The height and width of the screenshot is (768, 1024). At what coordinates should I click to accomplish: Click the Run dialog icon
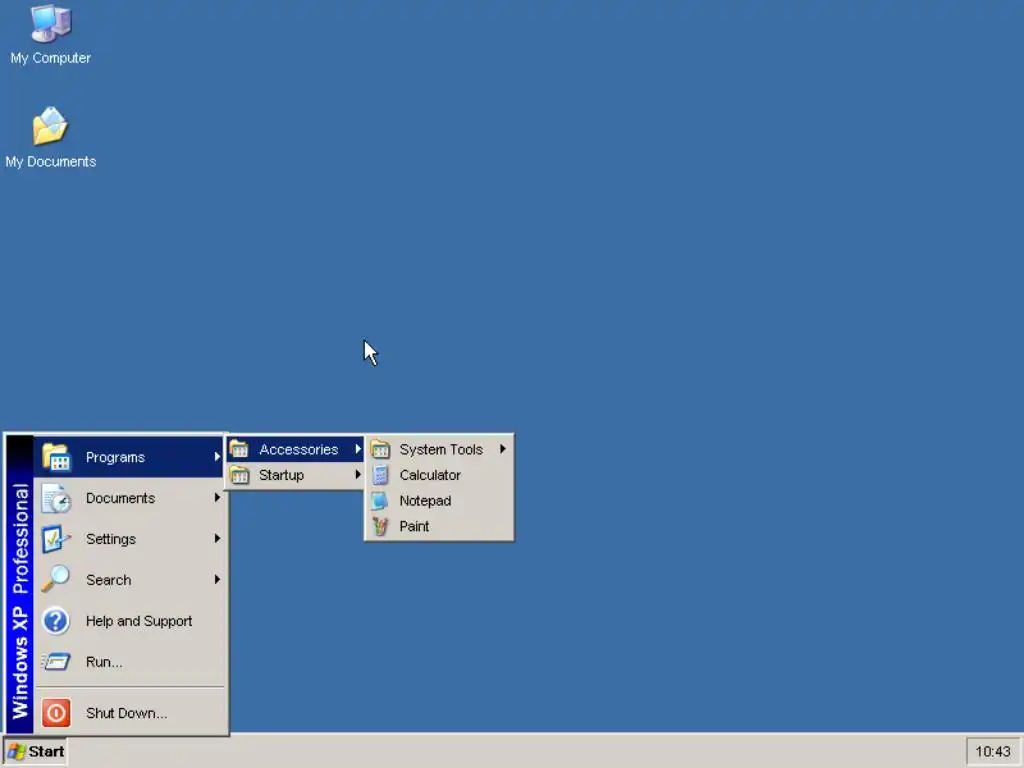pos(56,662)
